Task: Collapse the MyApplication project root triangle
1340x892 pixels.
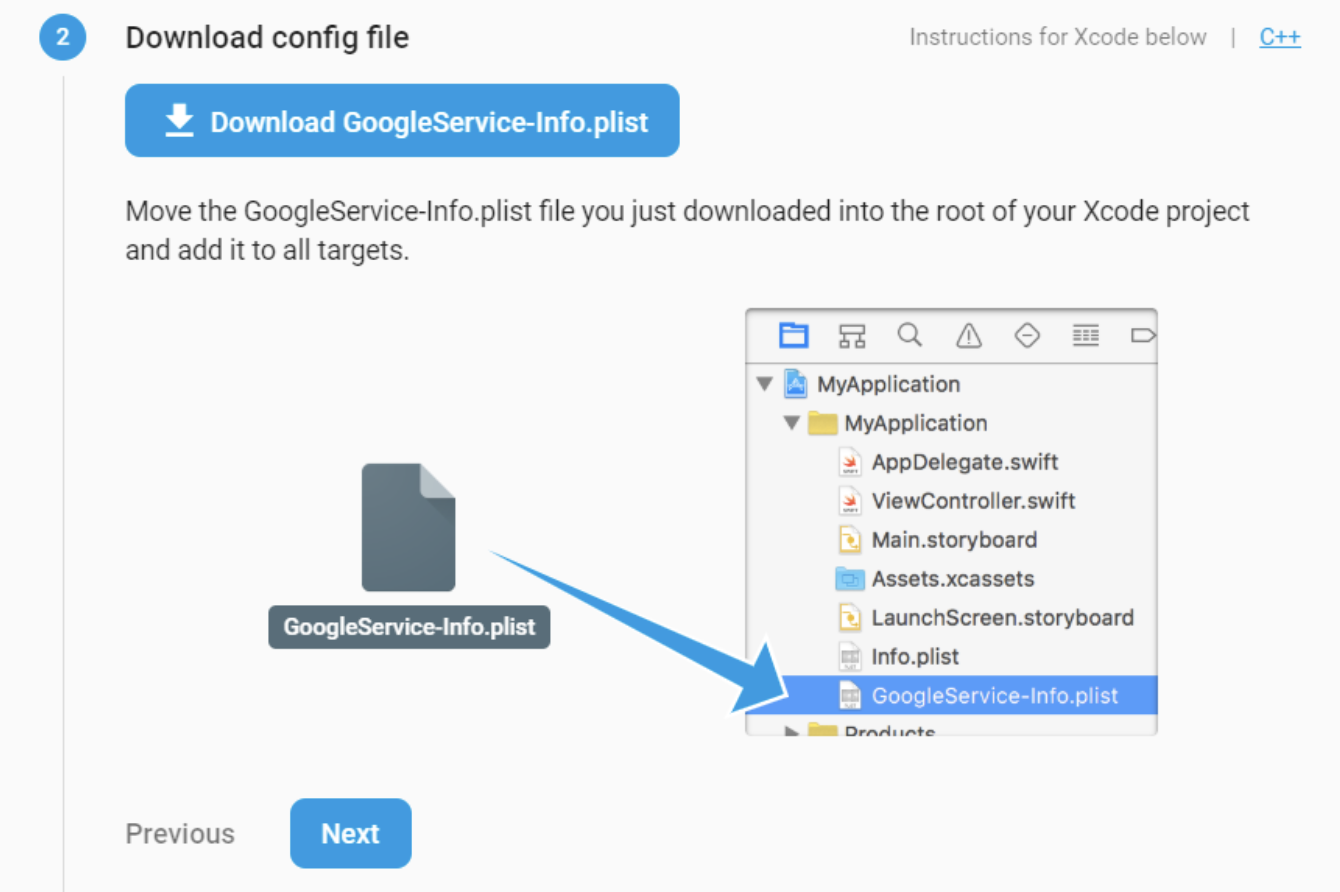Action: click(765, 384)
